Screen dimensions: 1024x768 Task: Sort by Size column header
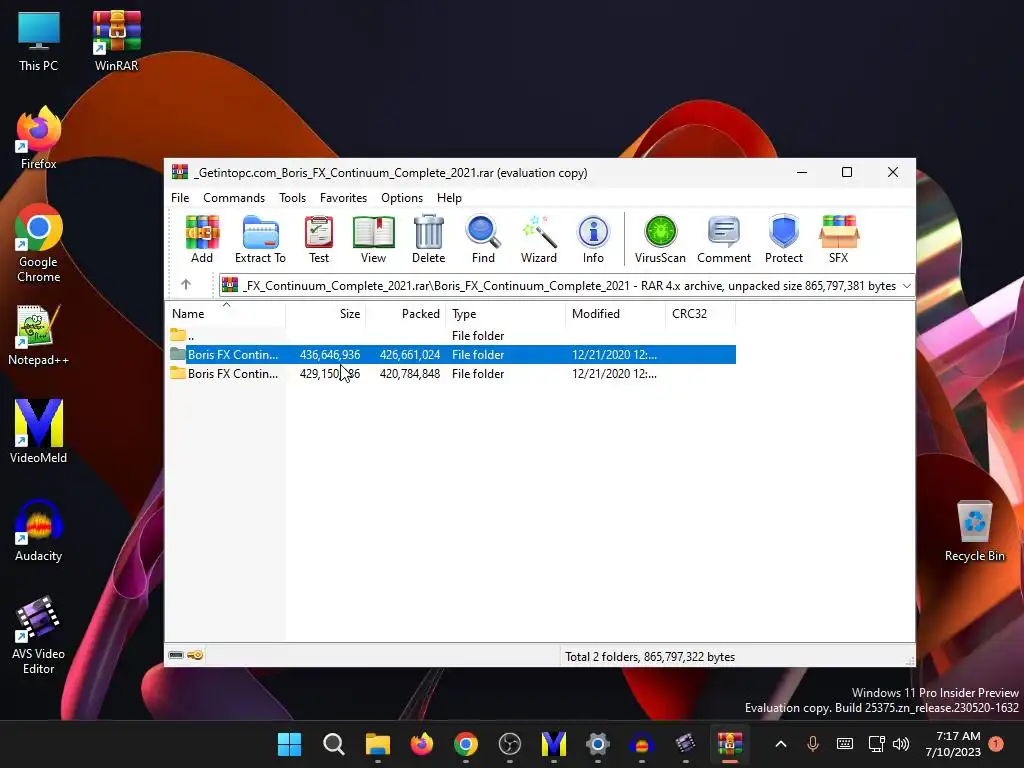point(325,313)
